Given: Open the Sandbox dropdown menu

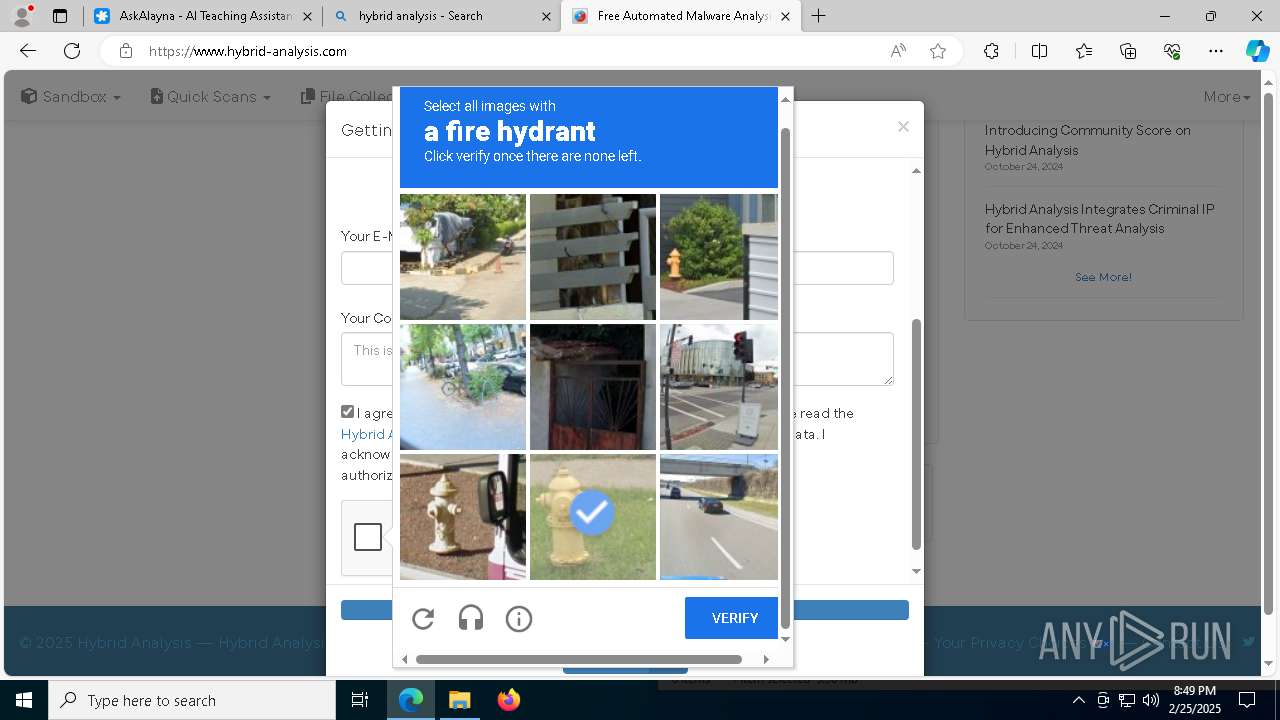Looking at the screenshot, I should [71, 96].
